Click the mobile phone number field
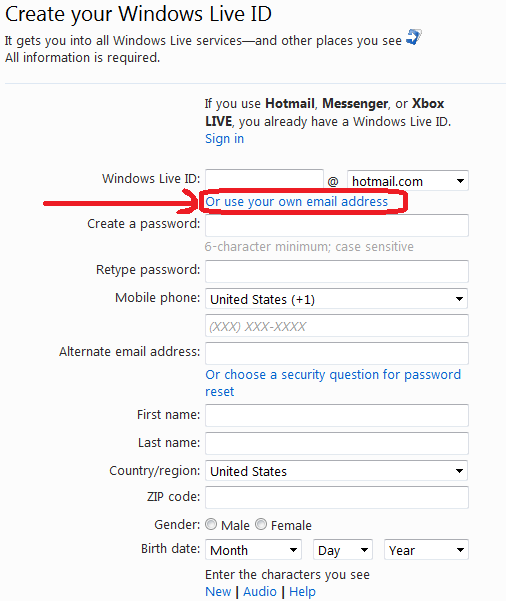 (x=337, y=326)
